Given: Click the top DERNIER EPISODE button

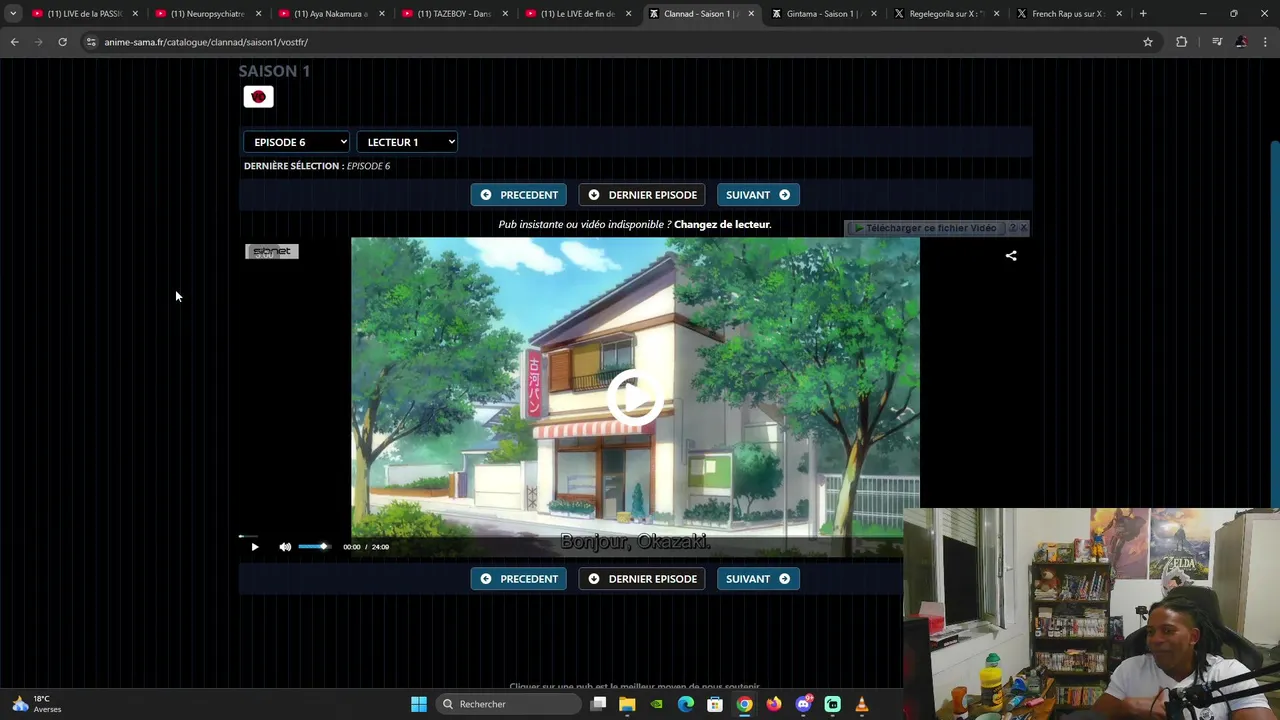Looking at the screenshot, I should 642,195.
